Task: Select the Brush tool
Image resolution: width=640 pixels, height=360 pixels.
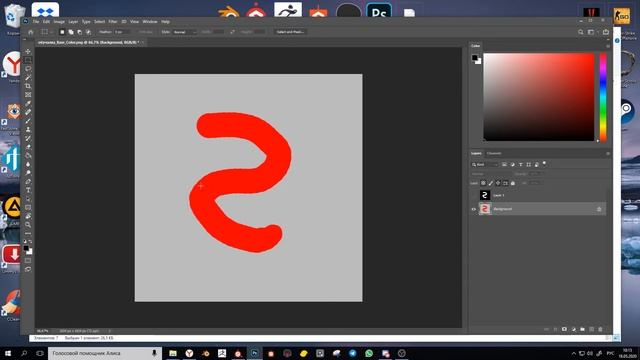Action: (28, 121)
